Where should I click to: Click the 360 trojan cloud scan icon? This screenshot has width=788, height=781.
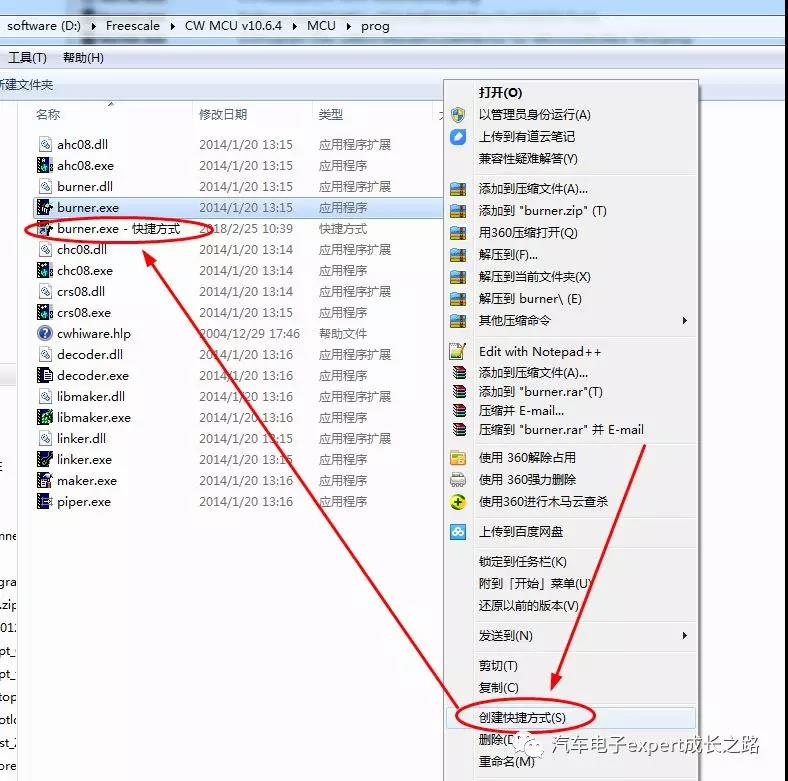458,502
